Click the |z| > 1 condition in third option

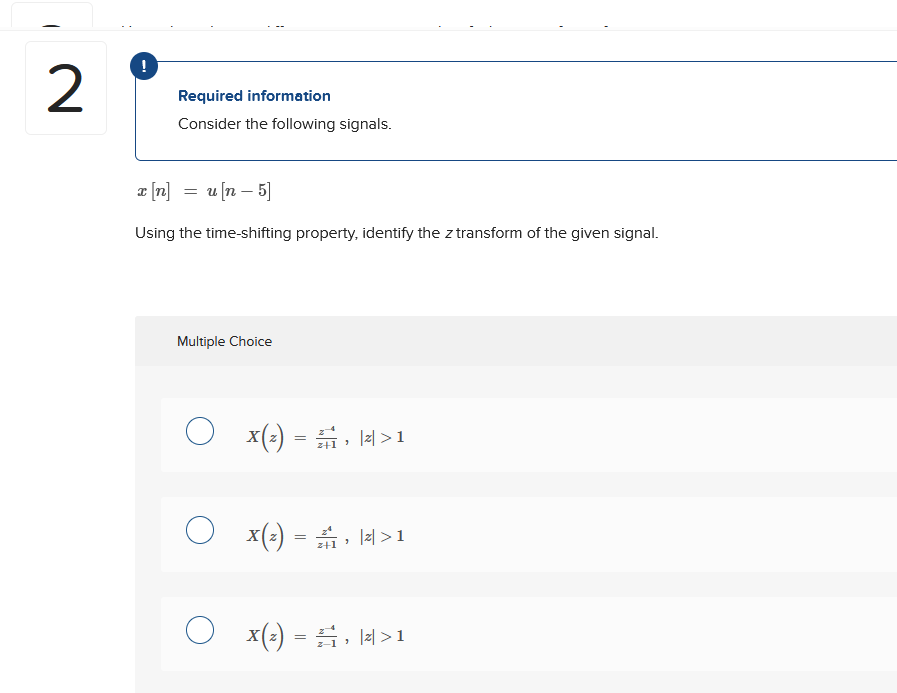pyautogui.click(x=382, y=636)
